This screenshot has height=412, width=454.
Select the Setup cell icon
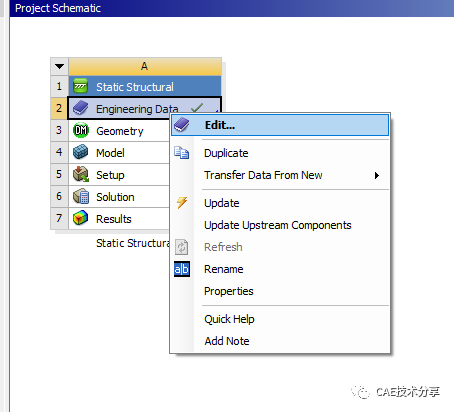[81, 174]
